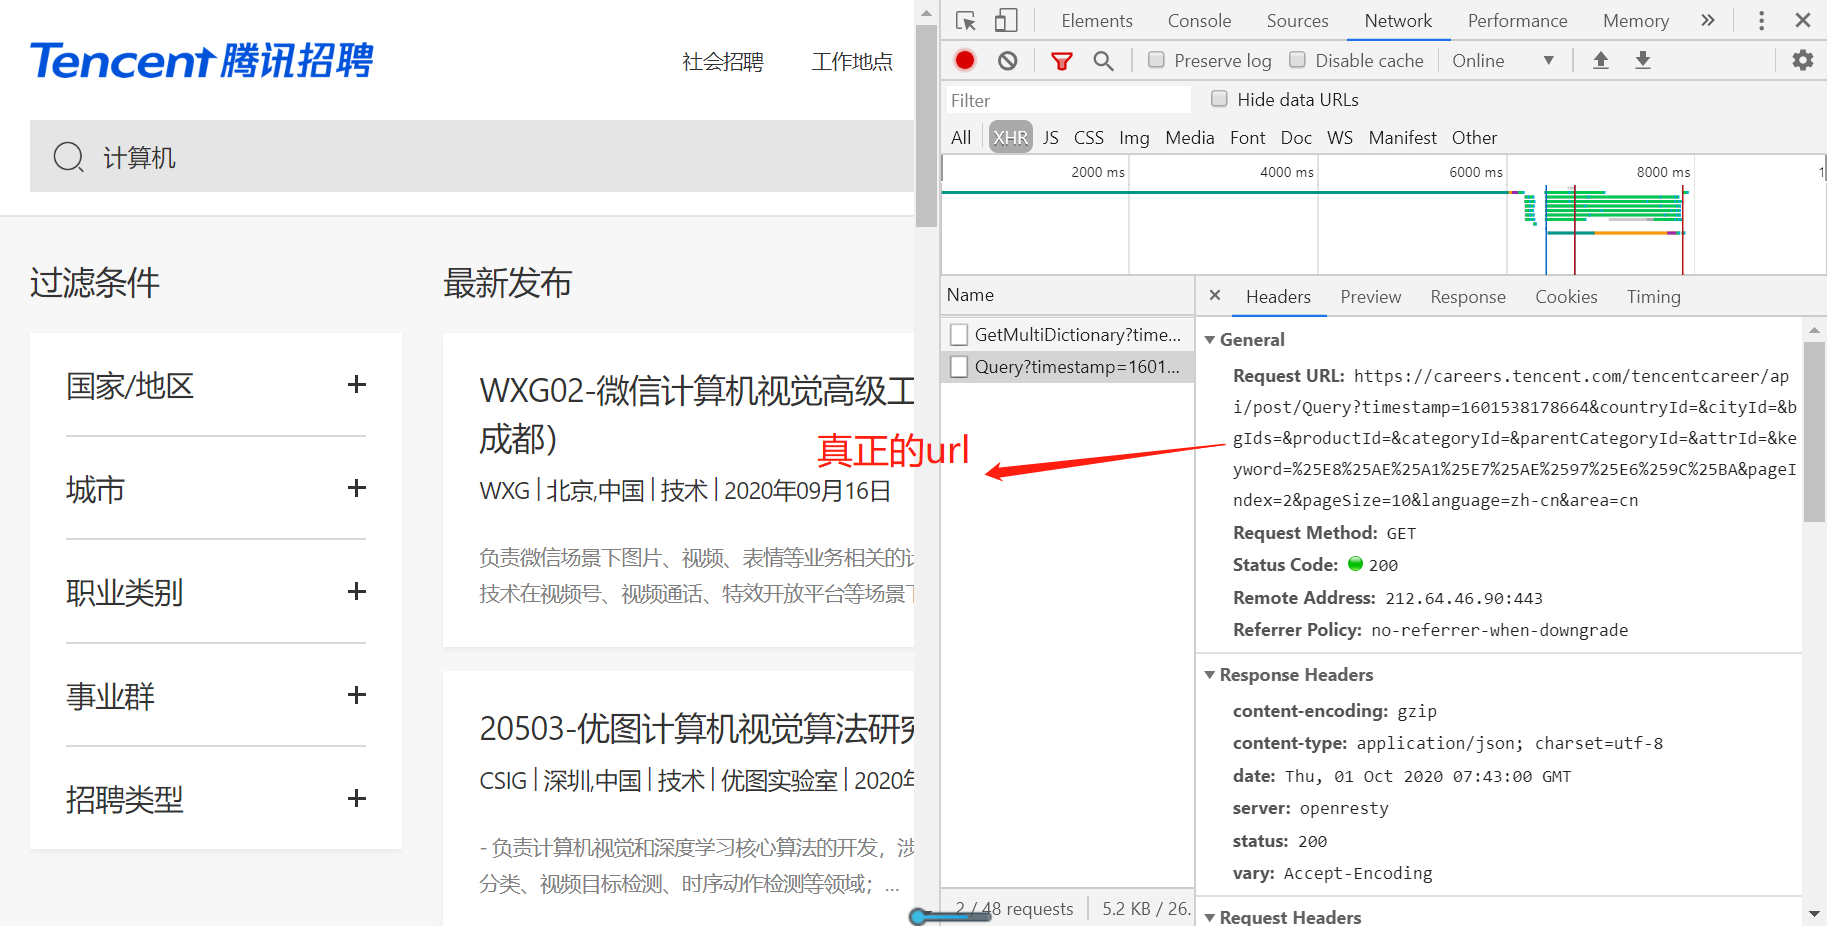Click the page vertical scrollbar thumb
This screenshot has width=1827, height=926.
point(926,125)
